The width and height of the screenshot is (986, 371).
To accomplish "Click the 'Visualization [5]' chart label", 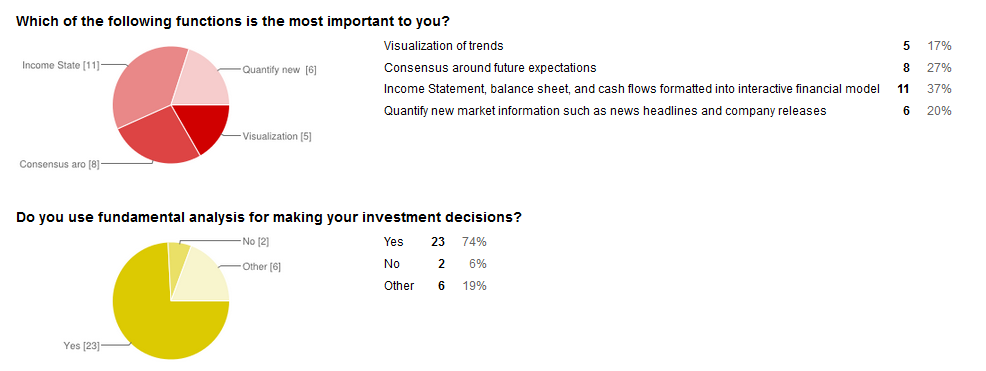I will click(x=277, y=136).
